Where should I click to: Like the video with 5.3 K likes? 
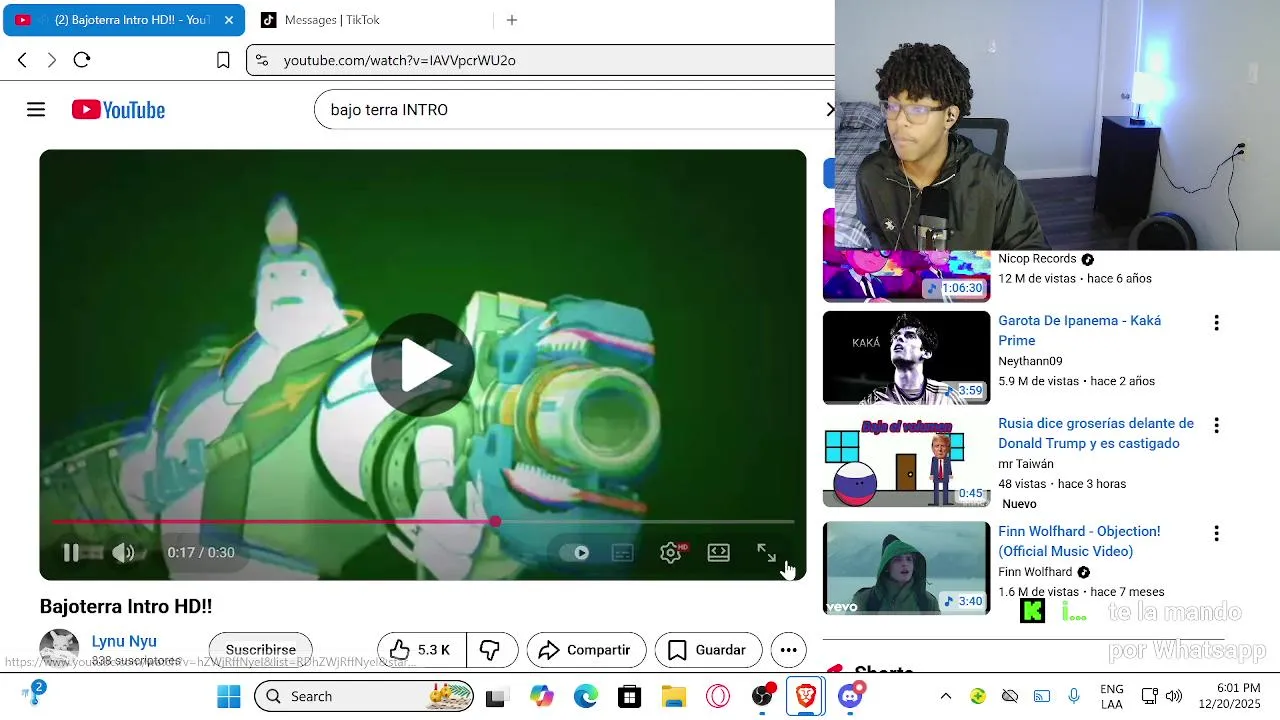click(x=421, y=650)
